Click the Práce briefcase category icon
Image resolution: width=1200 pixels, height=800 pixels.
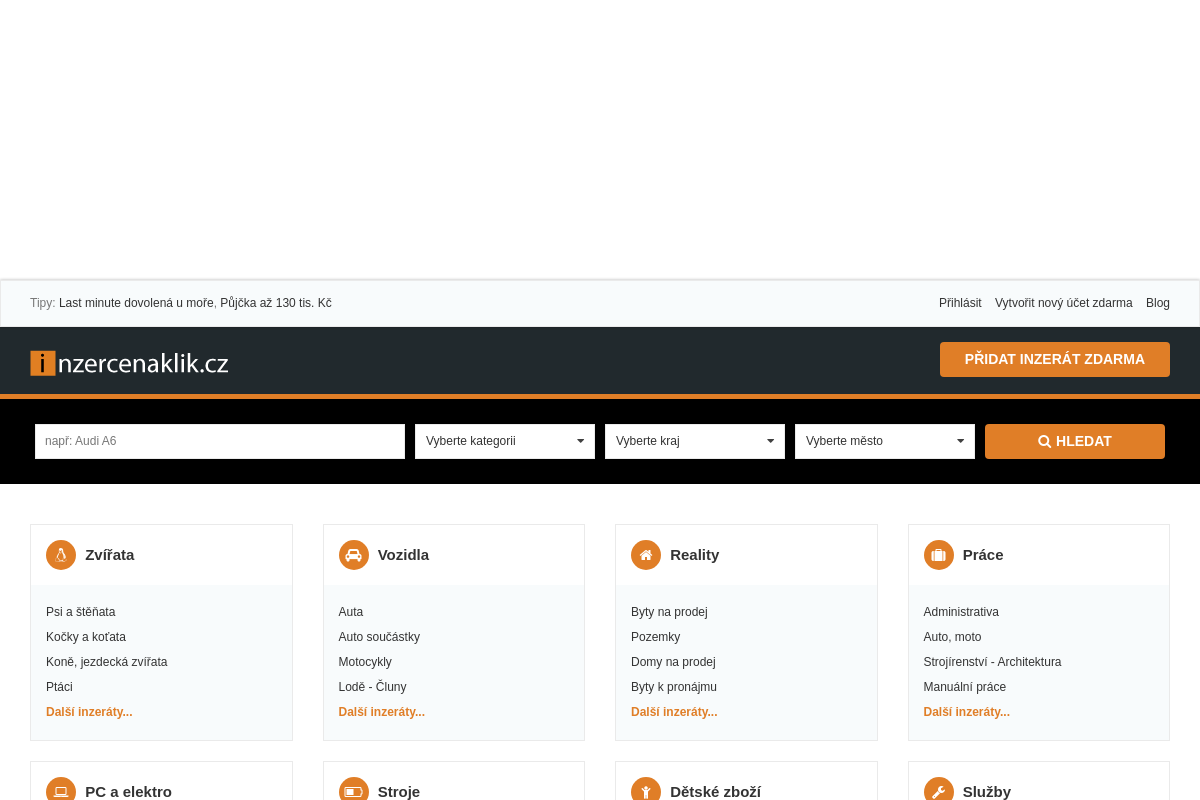[939, 555]
